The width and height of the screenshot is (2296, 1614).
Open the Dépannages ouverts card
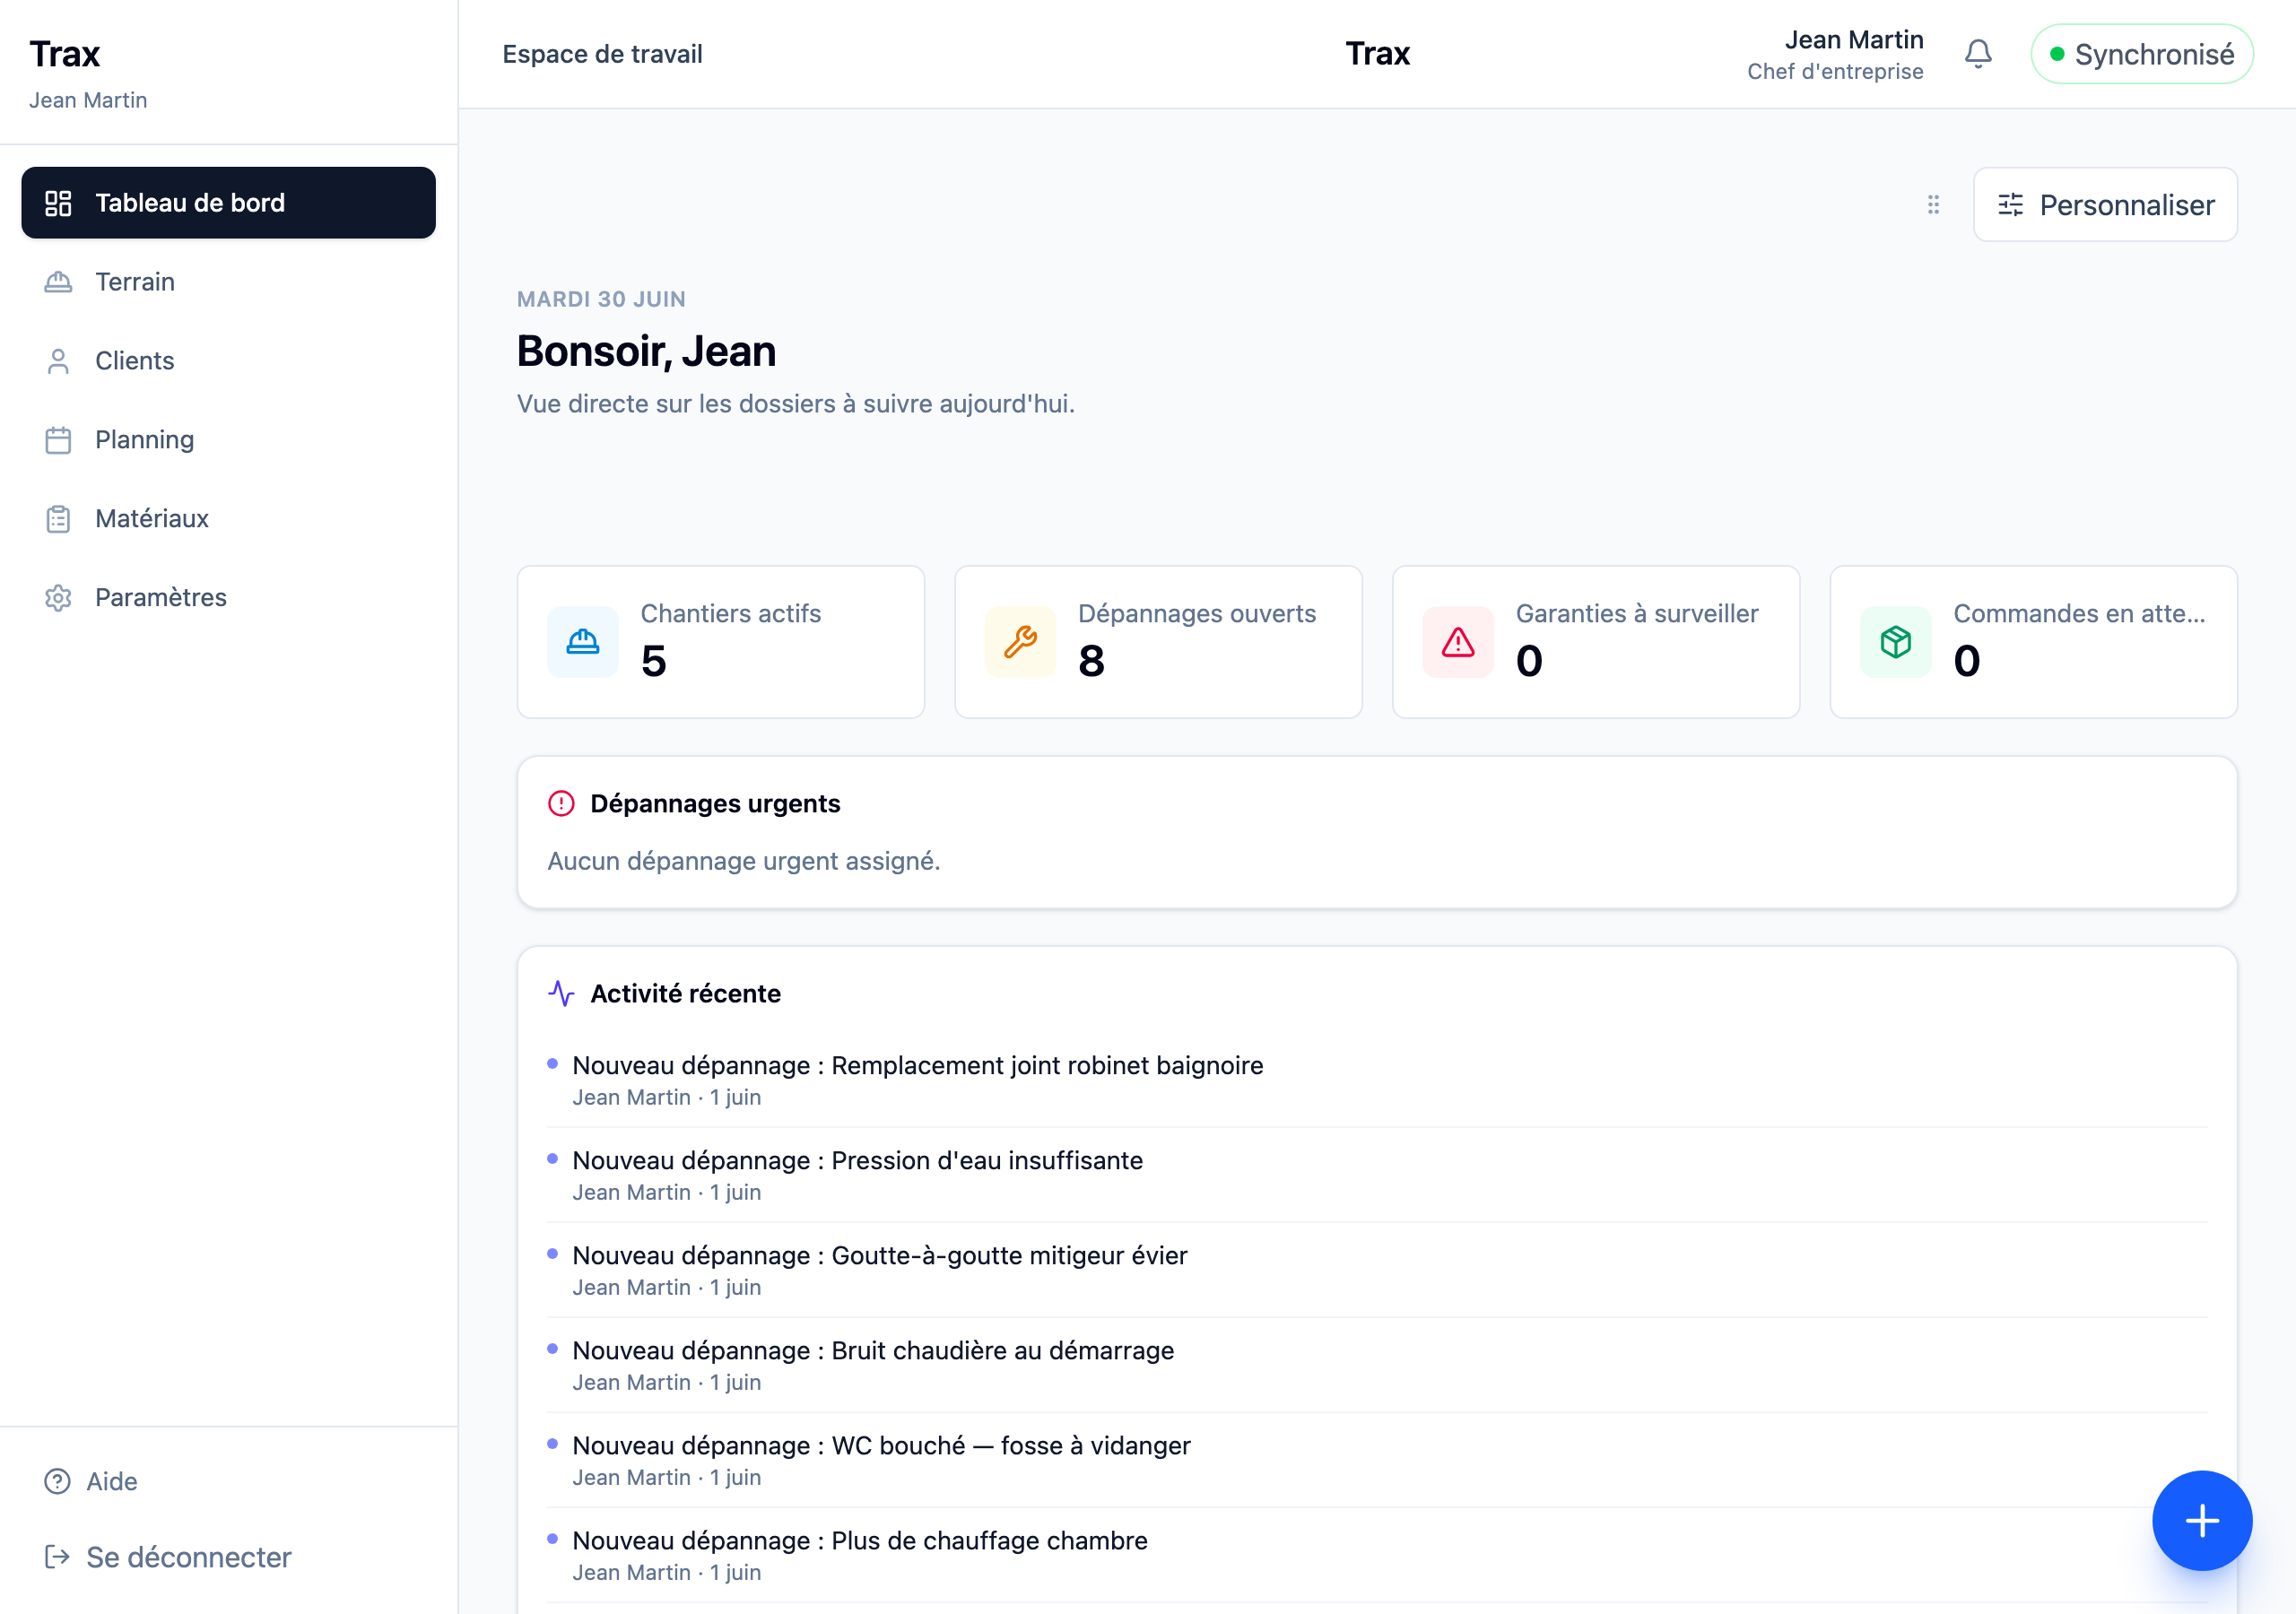click(x=1158, y=642)
